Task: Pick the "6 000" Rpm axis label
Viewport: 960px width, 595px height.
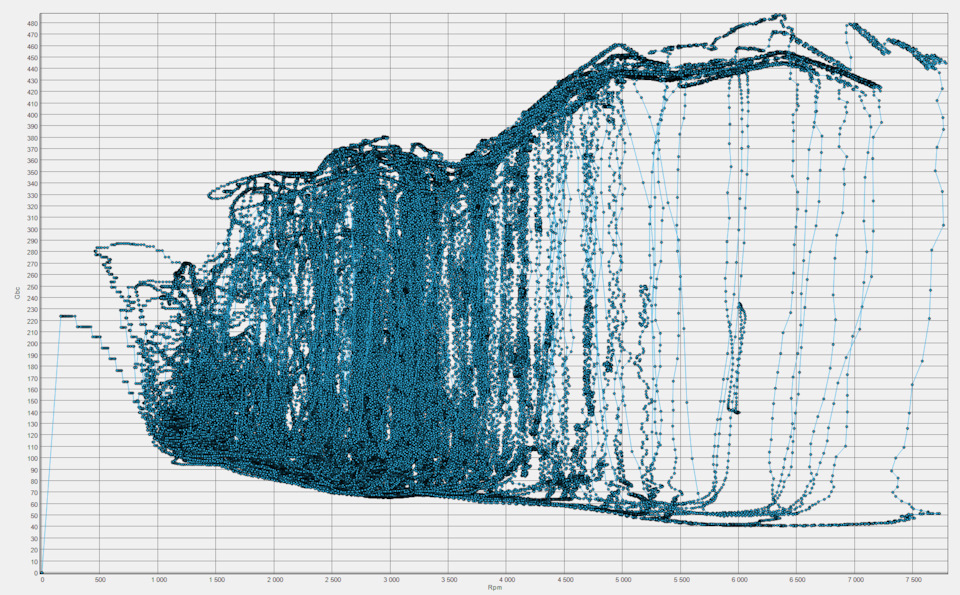Action: [739, 579]
